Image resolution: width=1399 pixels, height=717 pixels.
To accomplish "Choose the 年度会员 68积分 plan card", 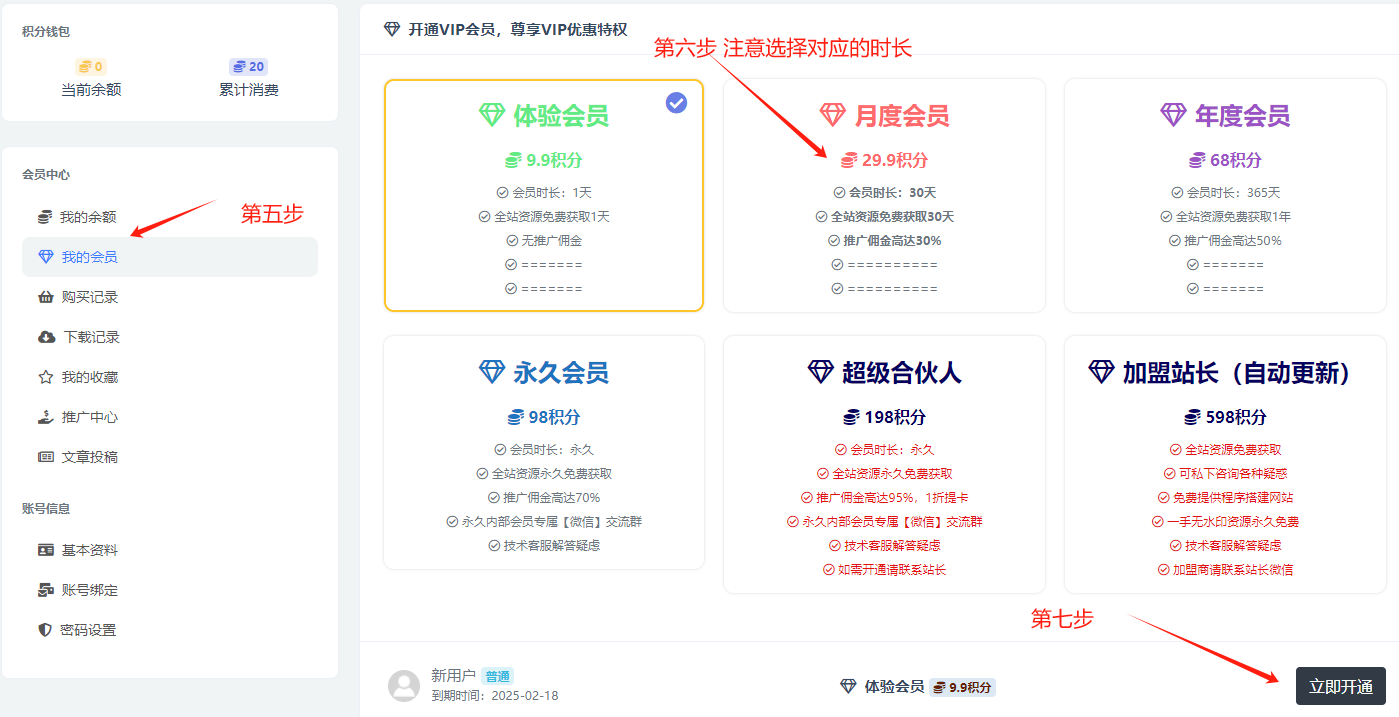I will [1225, 196].
